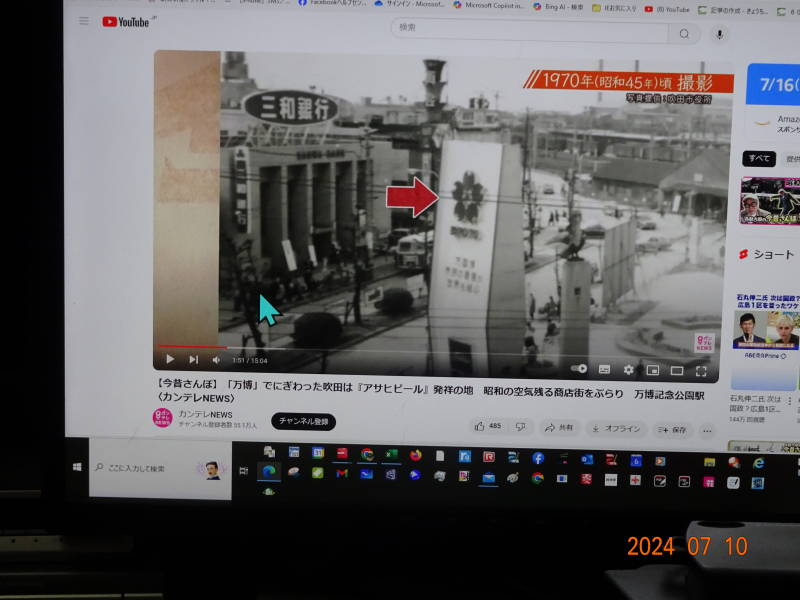The width and height of the screenshot is (800, 600).
Task: Dislike the video thumbs-down
Action: pos(520,427)
